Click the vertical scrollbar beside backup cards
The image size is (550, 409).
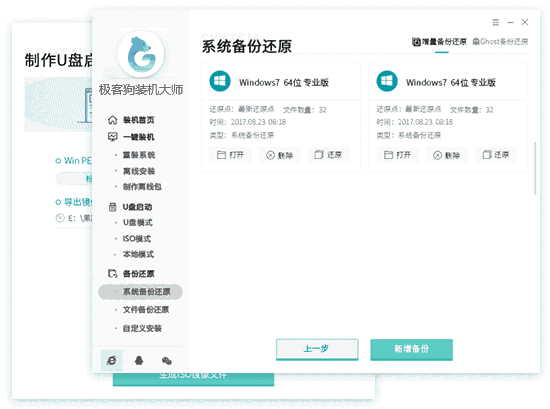[x=535, y=168]
